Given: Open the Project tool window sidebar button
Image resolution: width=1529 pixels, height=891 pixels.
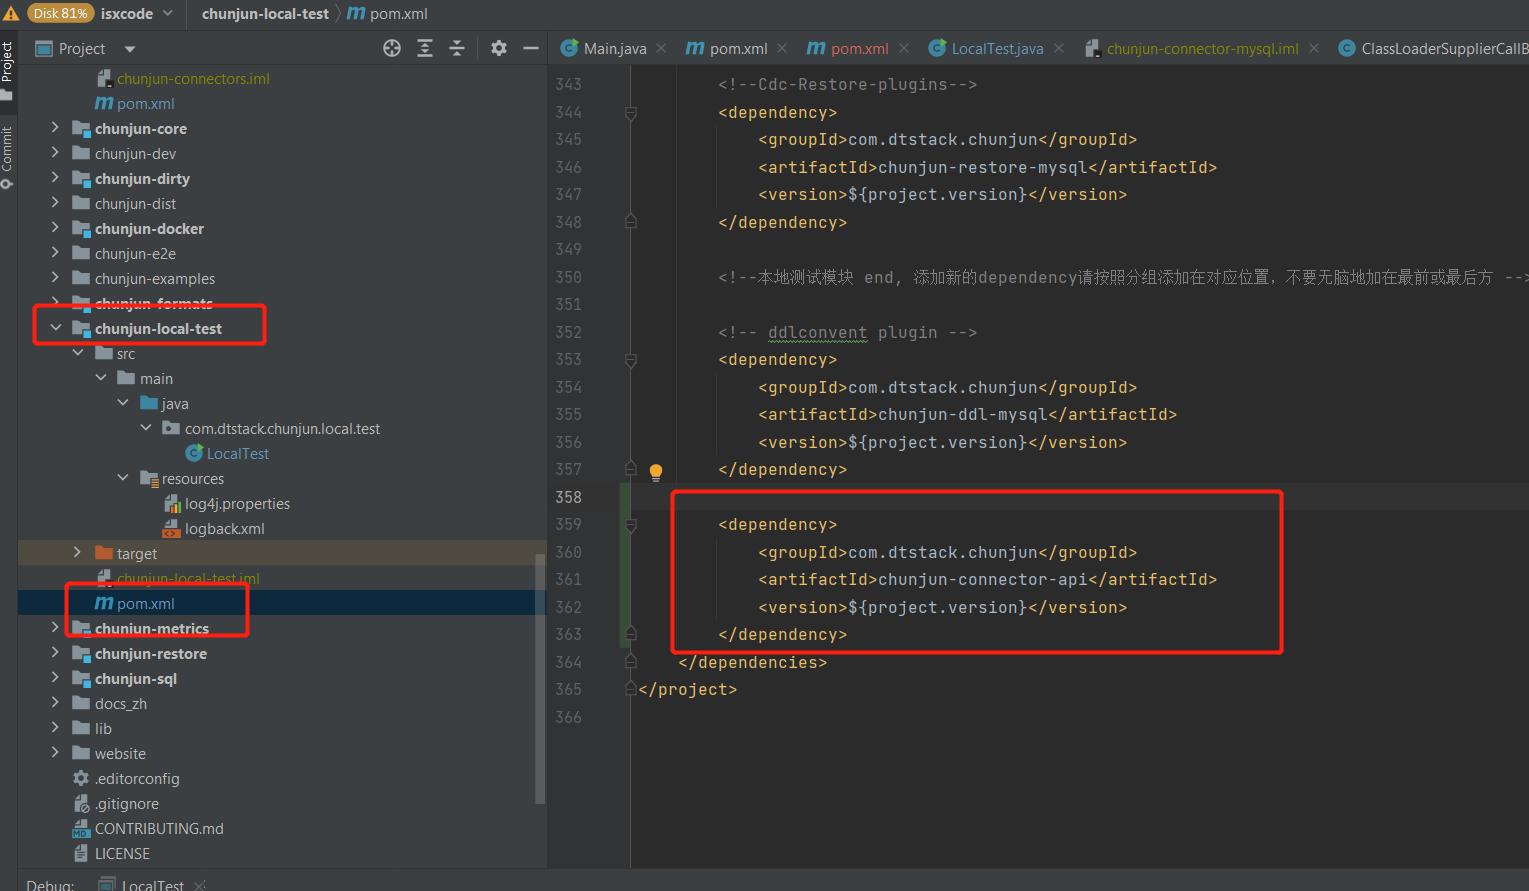Looking at the screenshot, I should (7, 70).
